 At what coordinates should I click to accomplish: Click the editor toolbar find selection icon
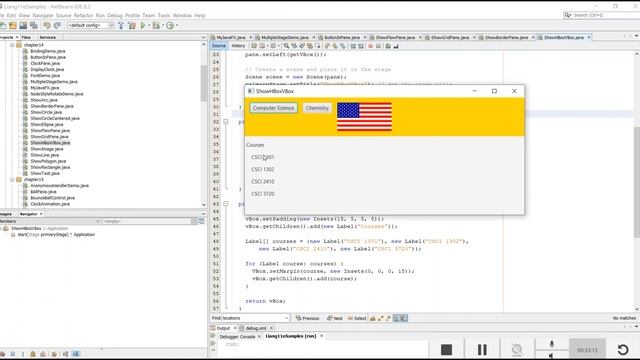click(x=286, y=46)
